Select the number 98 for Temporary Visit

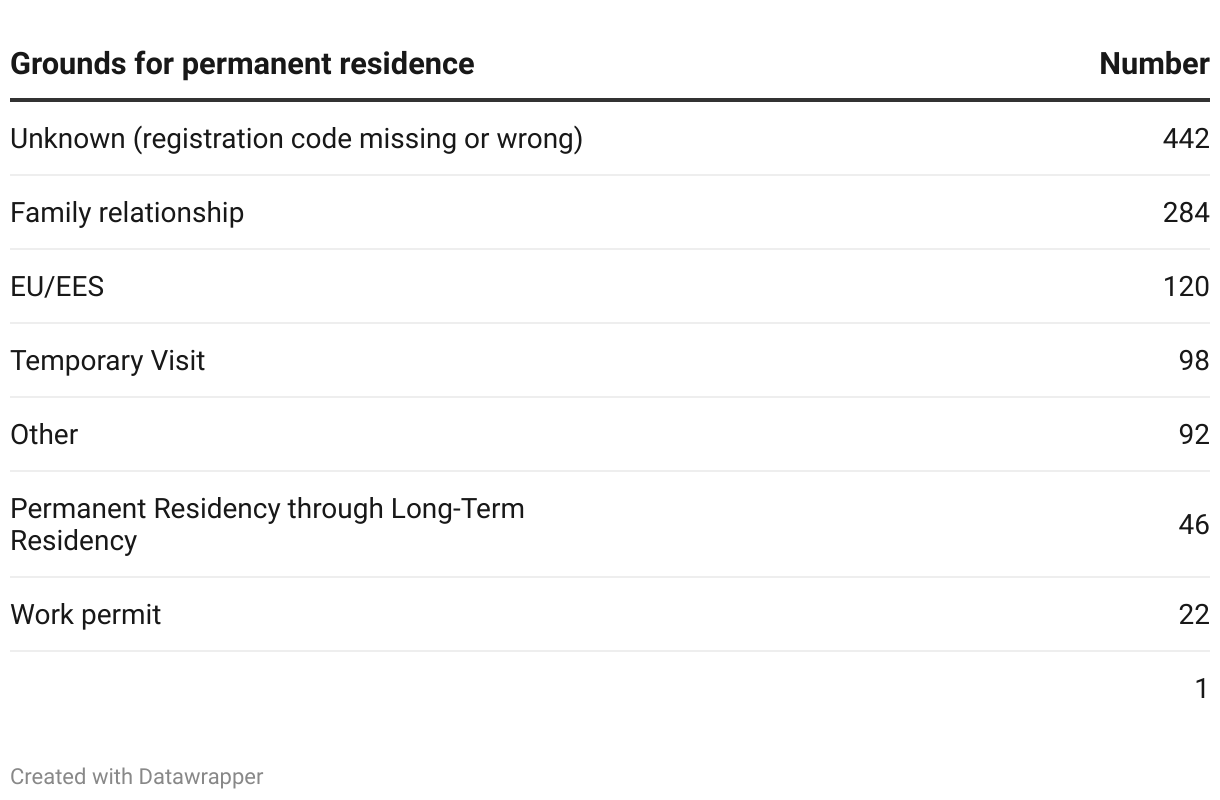click(x=1193, y=361)
